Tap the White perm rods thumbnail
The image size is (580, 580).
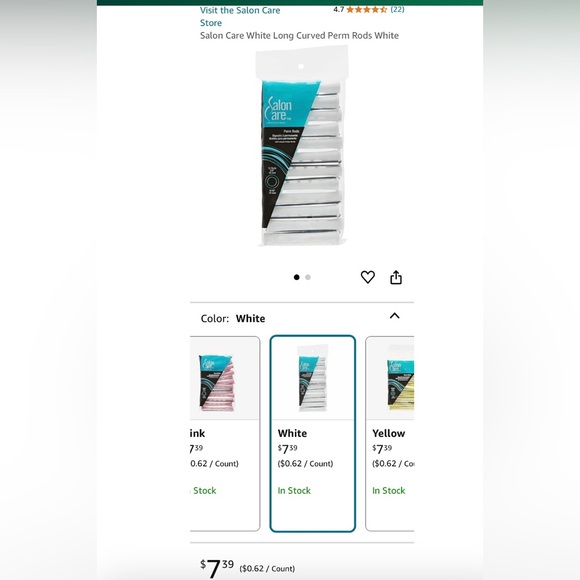coord(313,378)
